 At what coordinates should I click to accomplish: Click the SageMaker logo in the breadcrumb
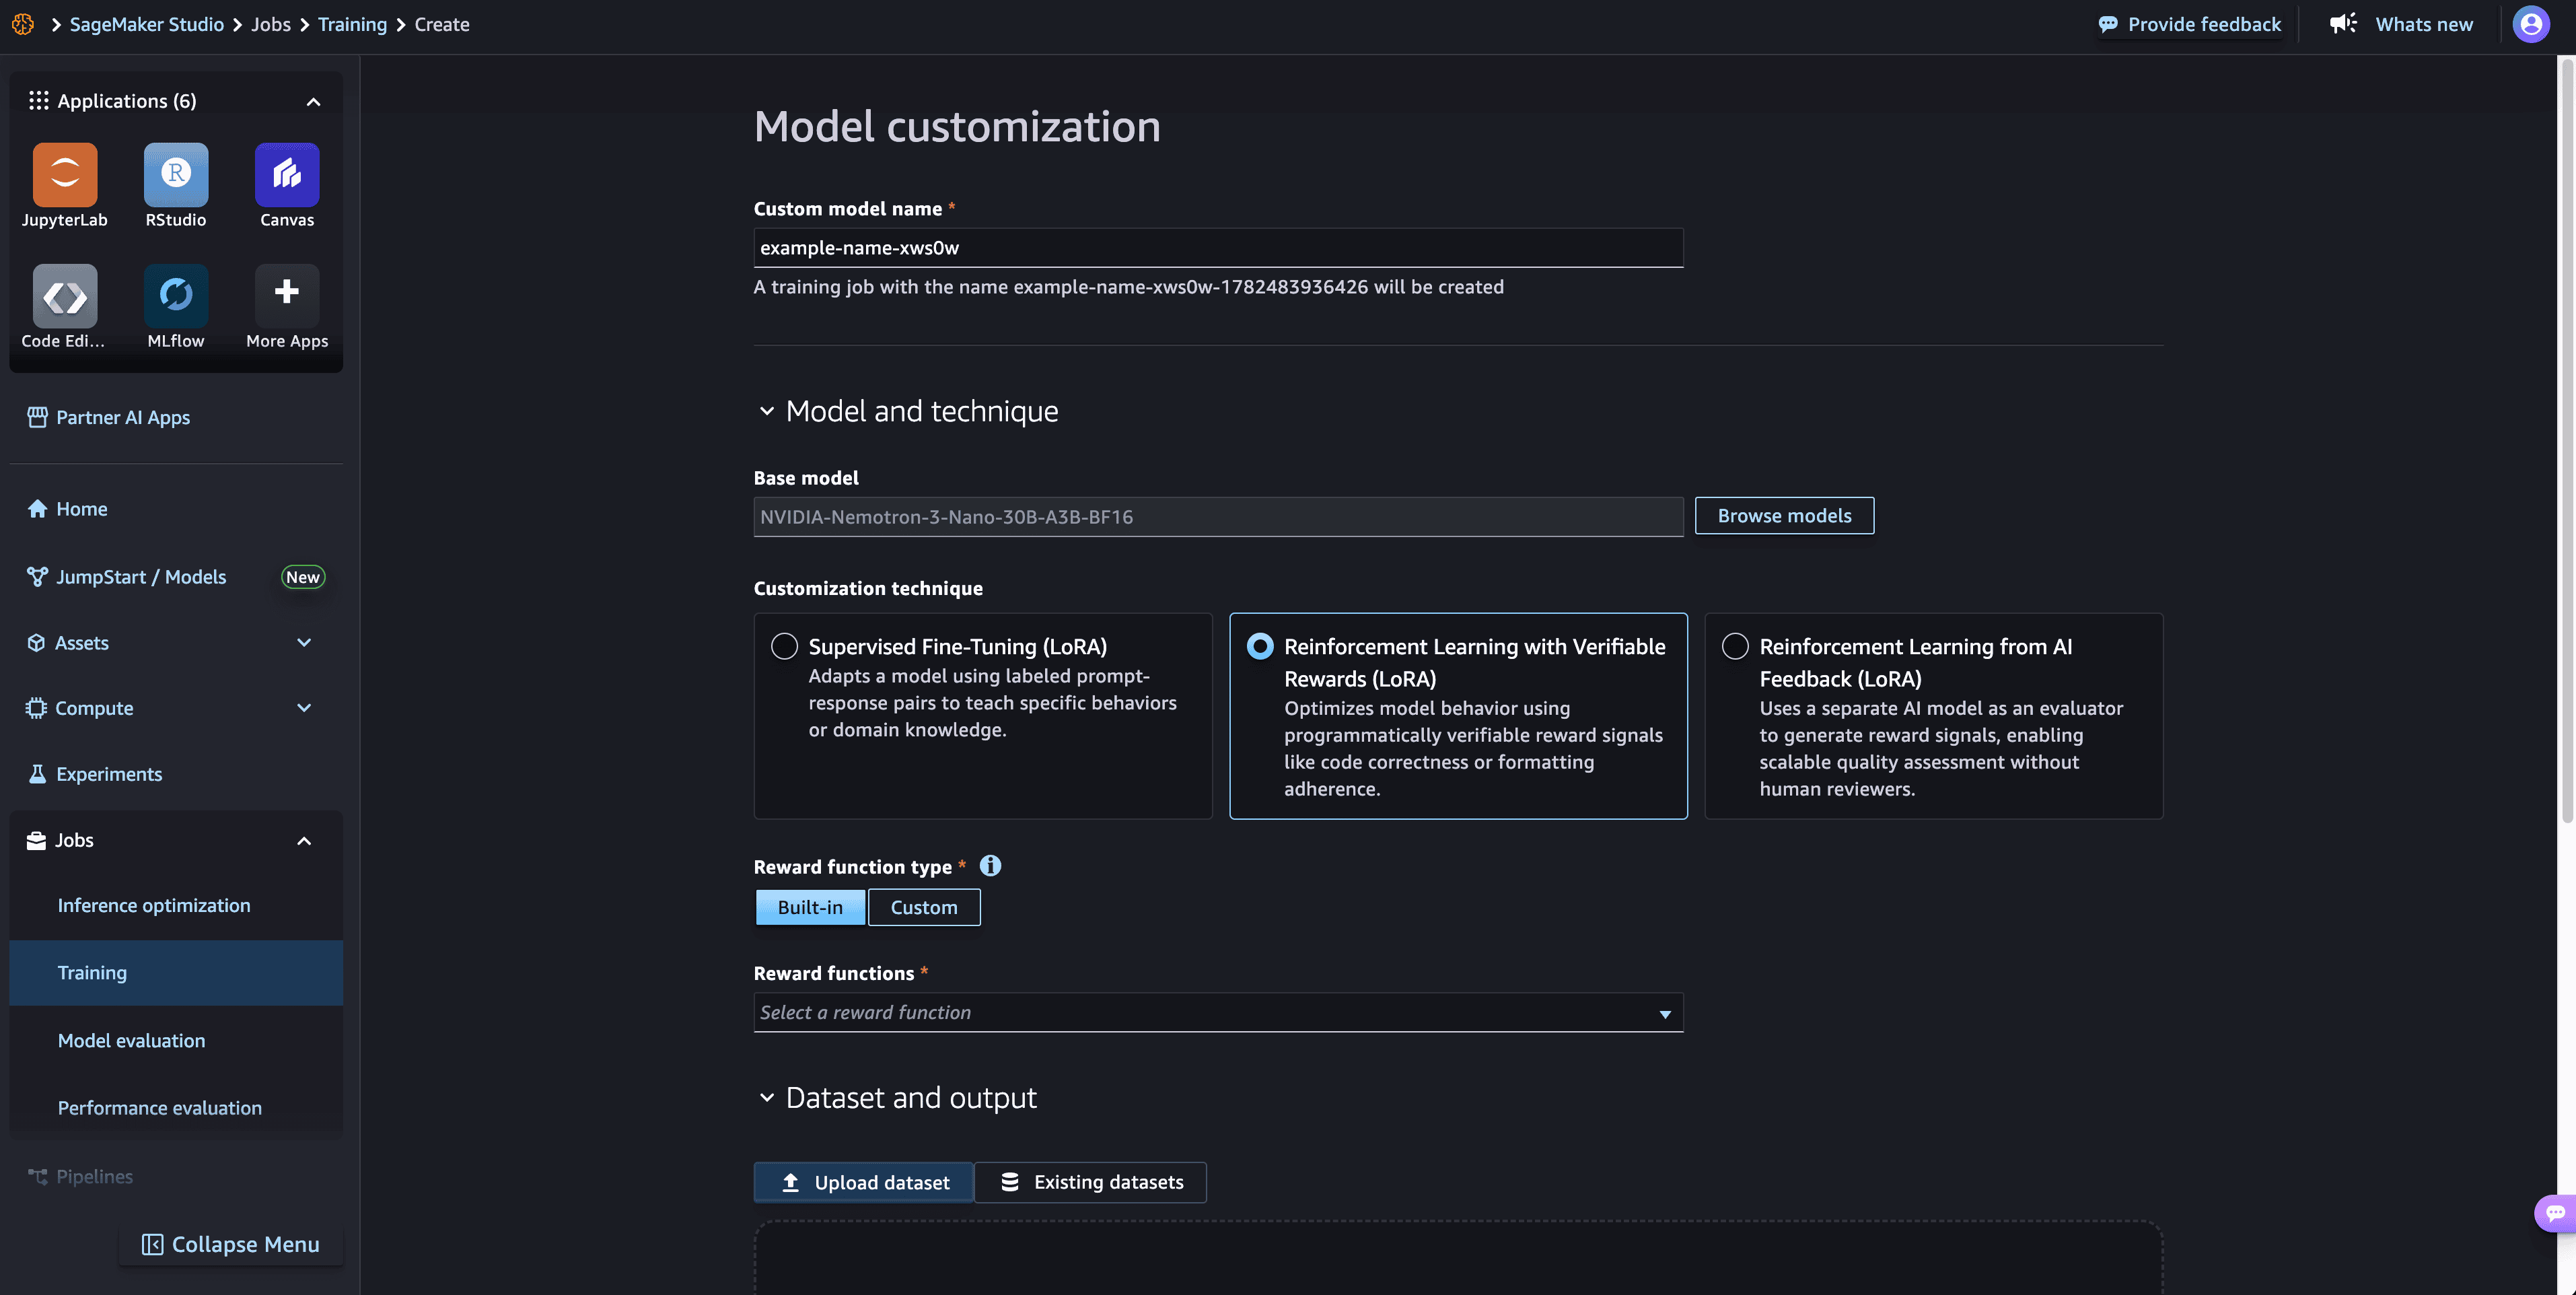click(23, 24)
